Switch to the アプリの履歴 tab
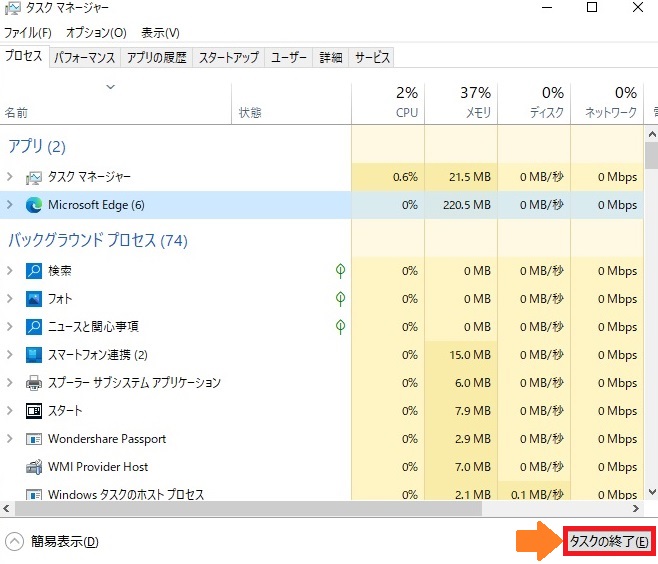This screenshot has width=658, height=564. pyautogui.click(x=157, y=57)
